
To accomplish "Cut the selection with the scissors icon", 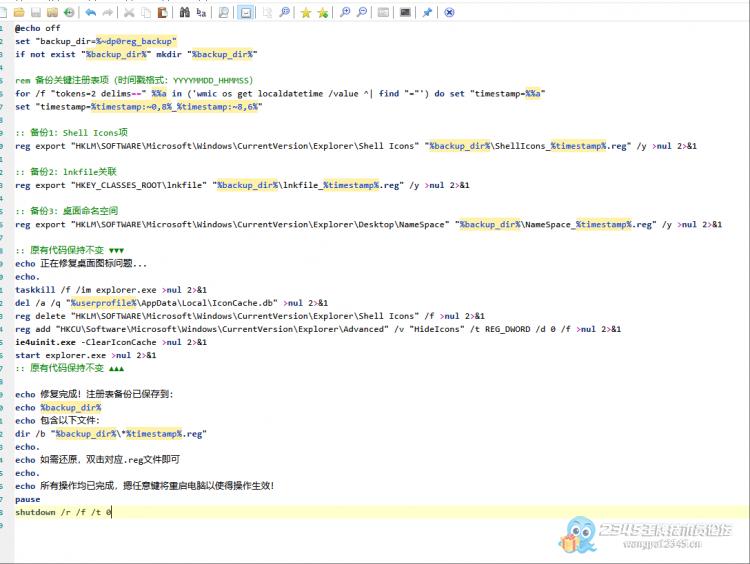I will [x=129, y=12].
